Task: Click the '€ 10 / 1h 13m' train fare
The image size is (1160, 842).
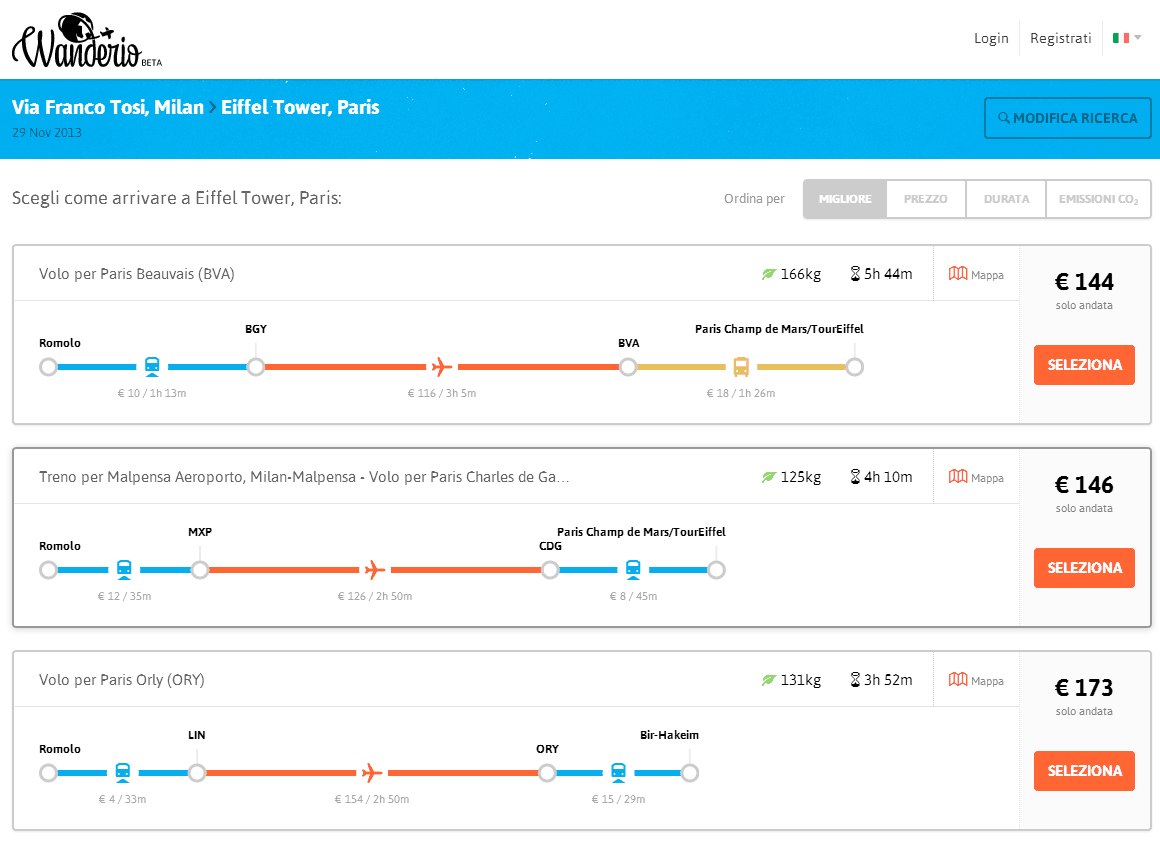Action: coord(152,394)
